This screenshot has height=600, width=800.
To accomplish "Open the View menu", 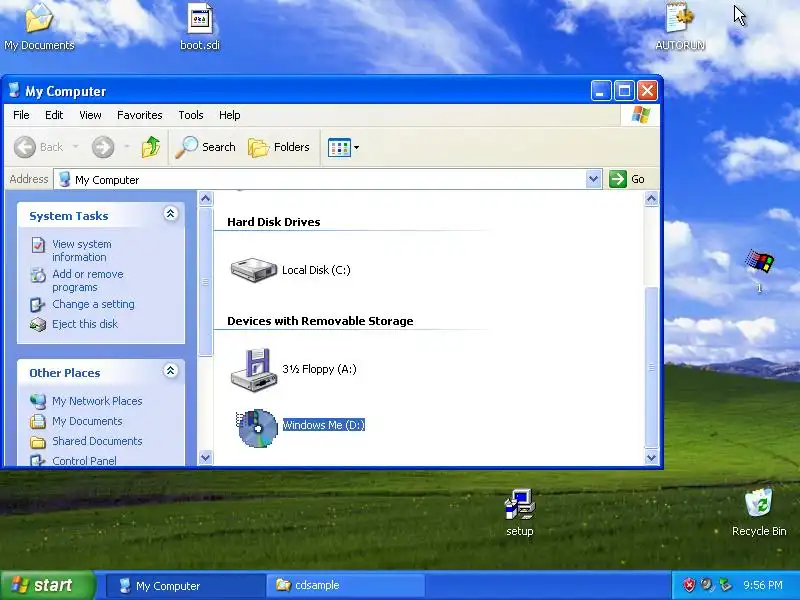I will click(x=90, y=115).
